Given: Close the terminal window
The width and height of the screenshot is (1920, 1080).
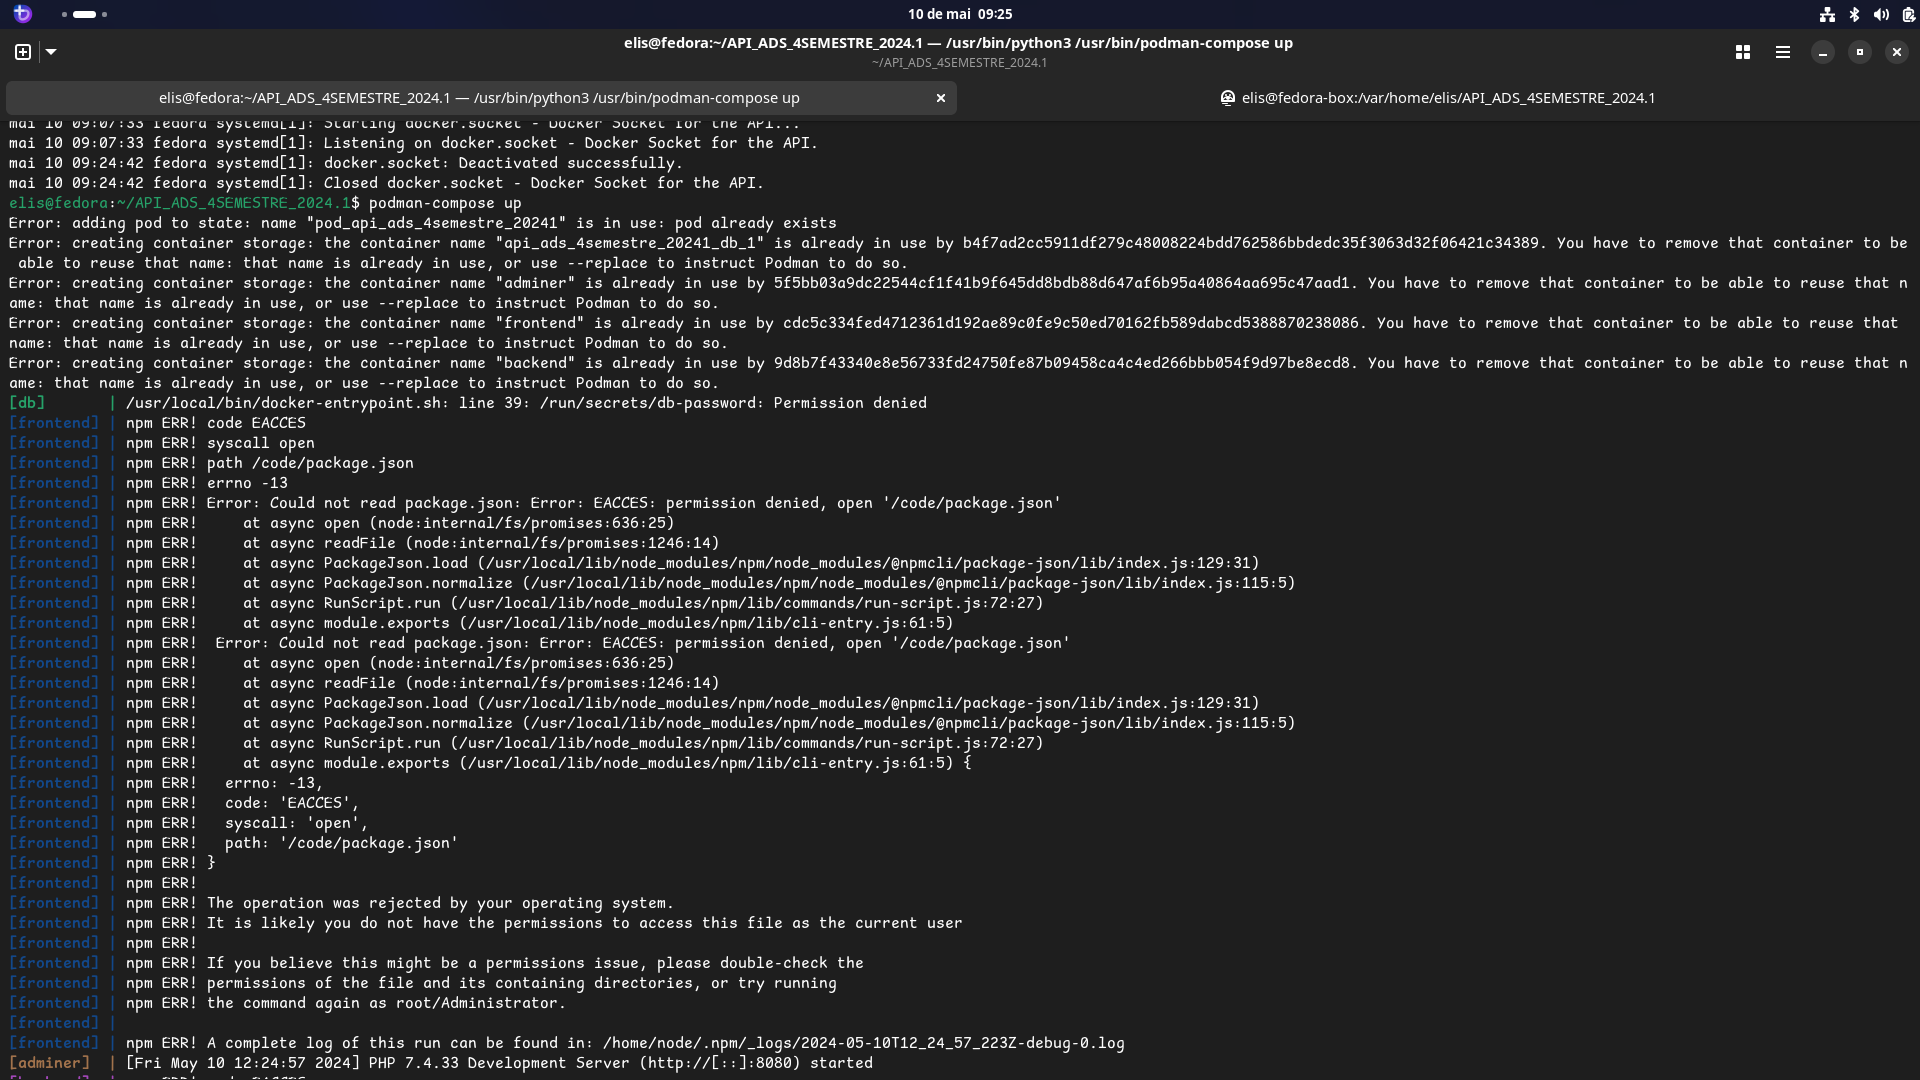Looking at the screenshot, I should pos(1897,52).
